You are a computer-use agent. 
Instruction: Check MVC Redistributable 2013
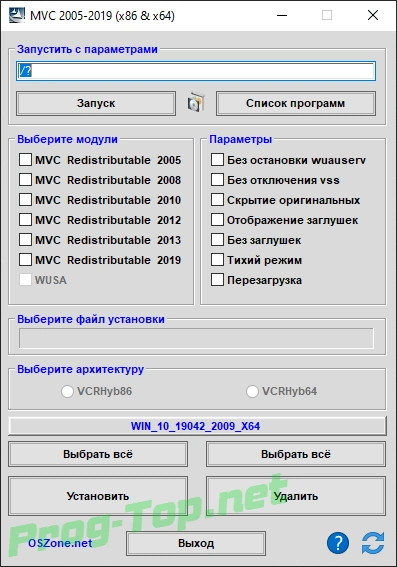pos(25,240)
